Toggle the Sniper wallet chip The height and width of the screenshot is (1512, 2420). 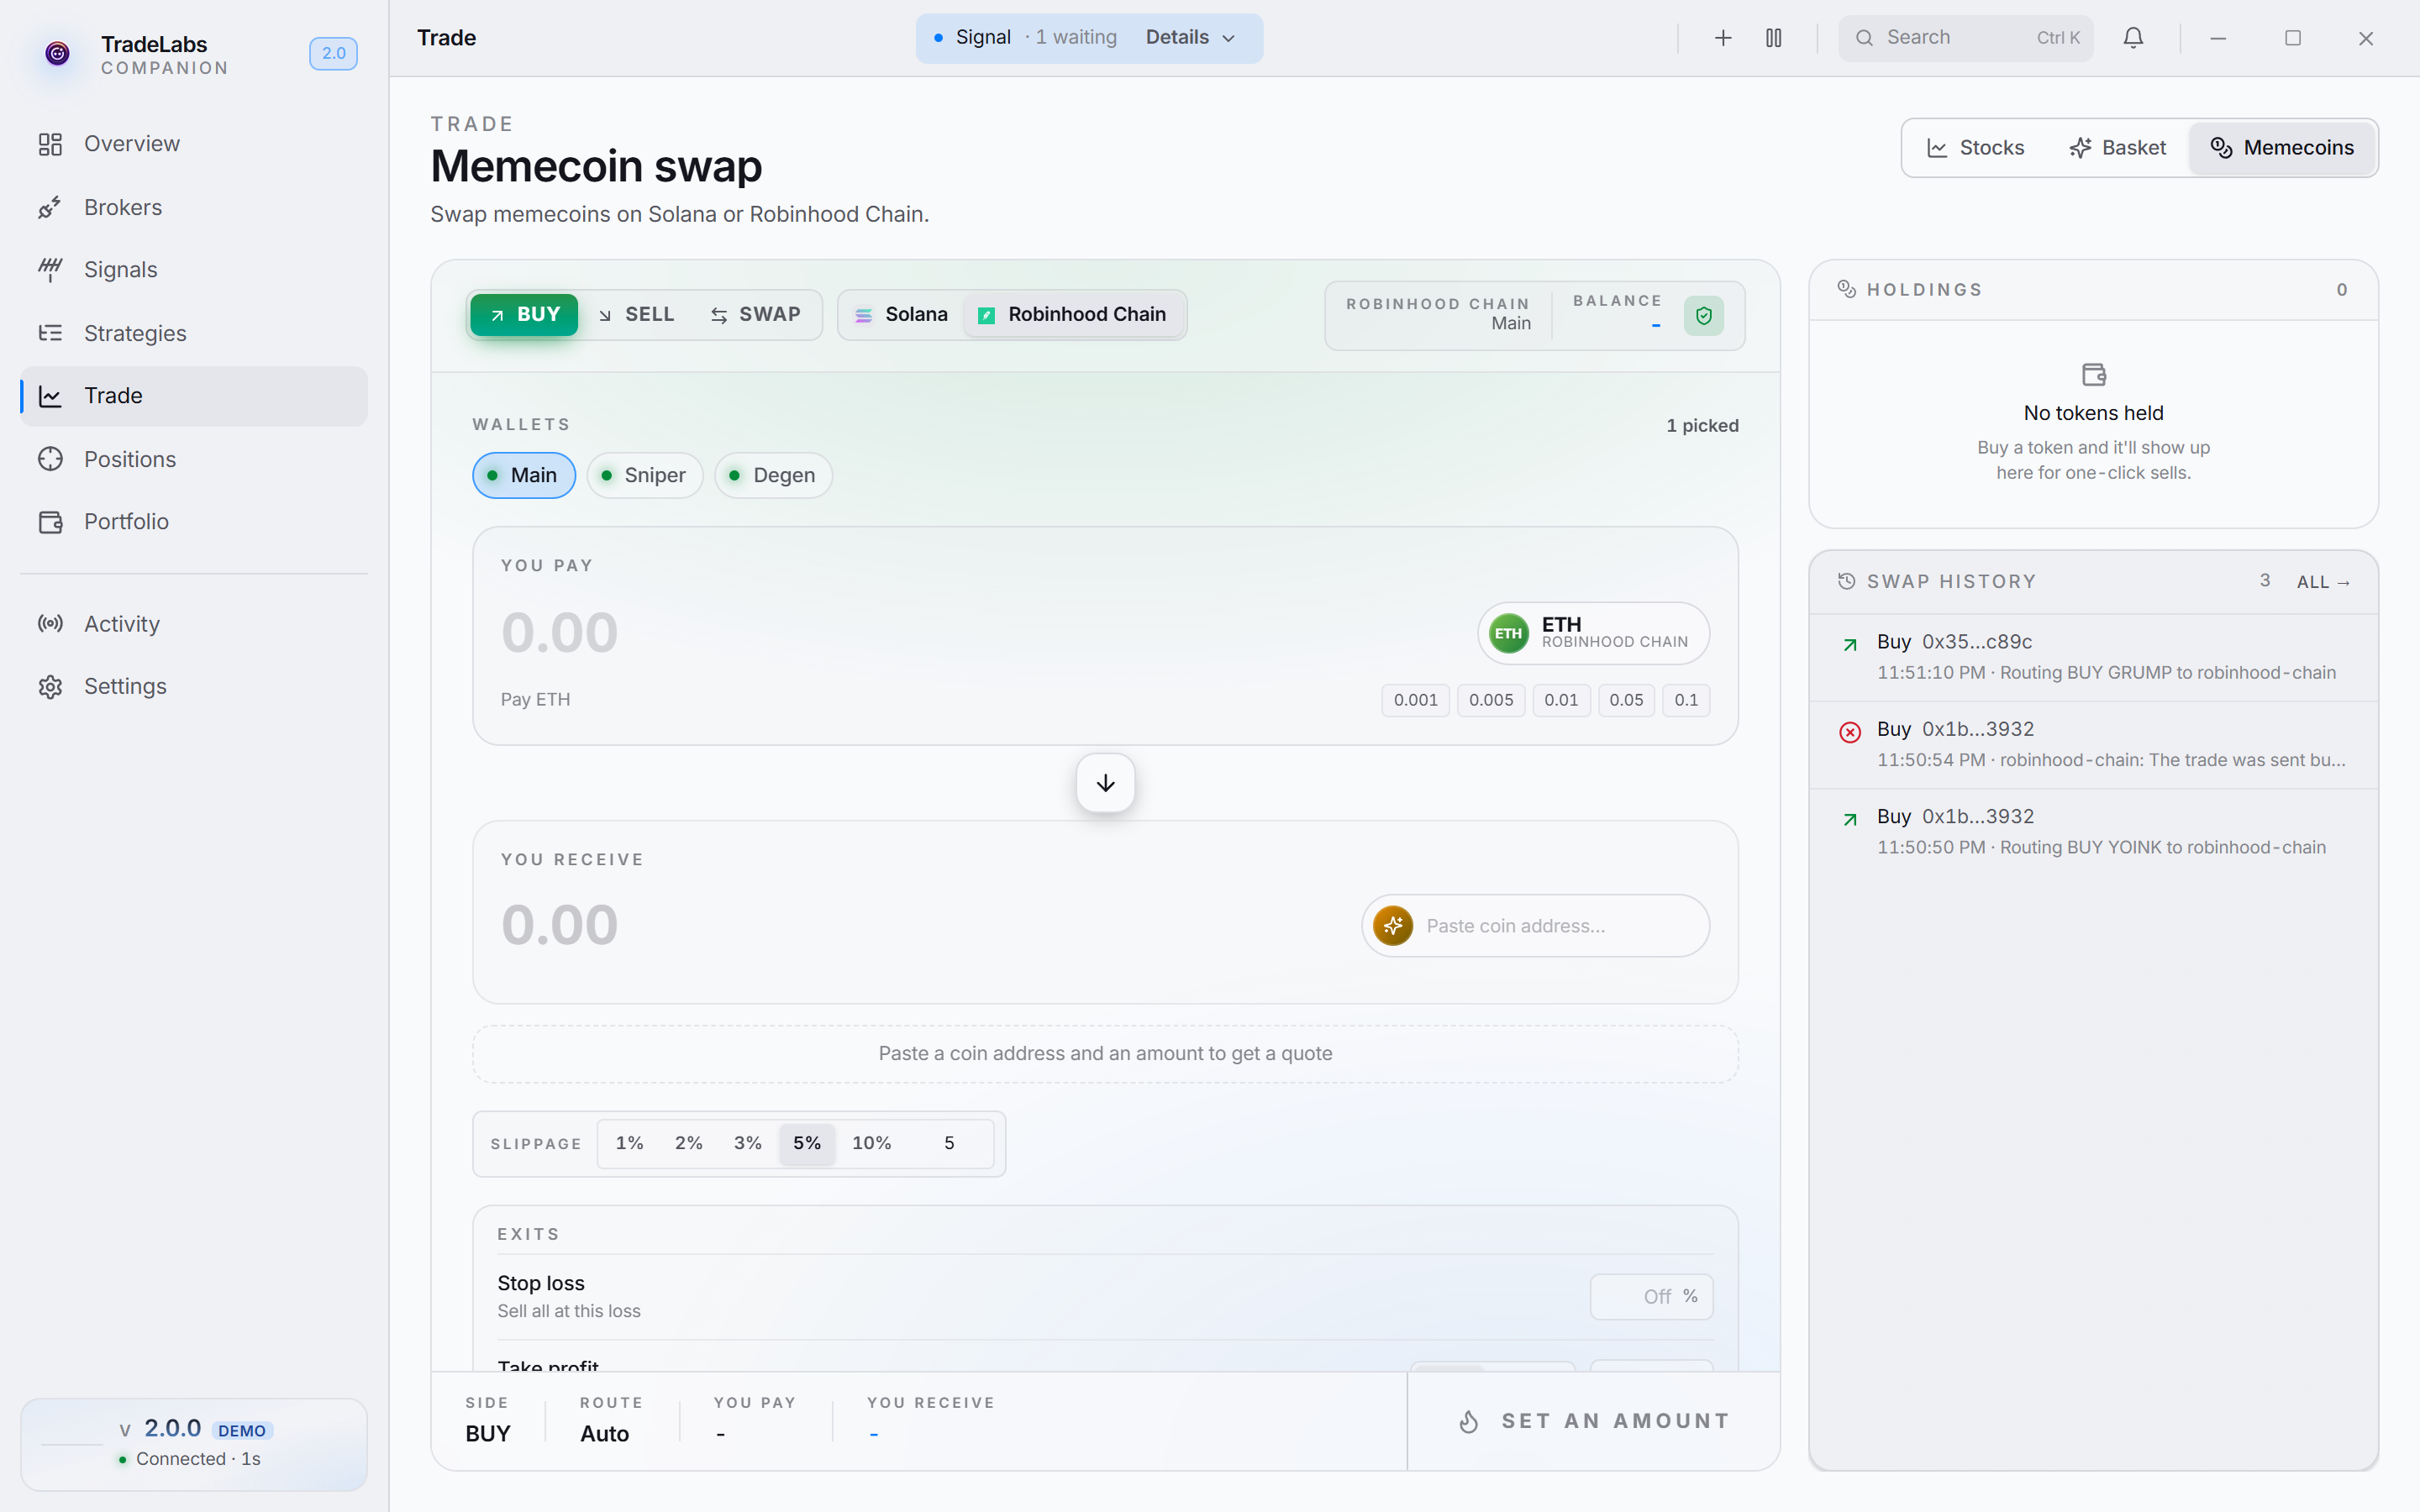644,475
